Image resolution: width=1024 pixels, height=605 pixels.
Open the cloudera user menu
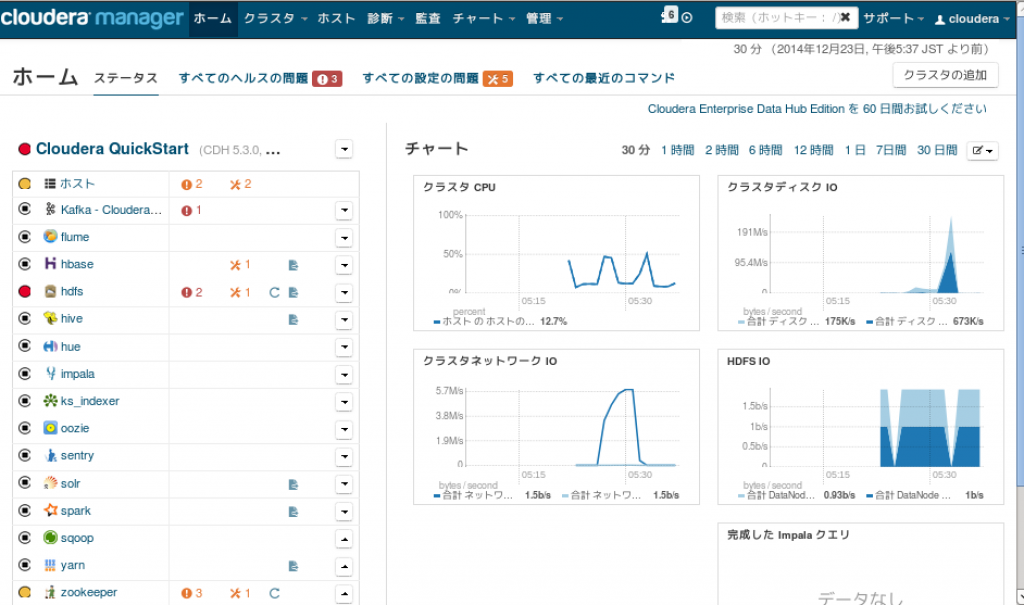972,19
